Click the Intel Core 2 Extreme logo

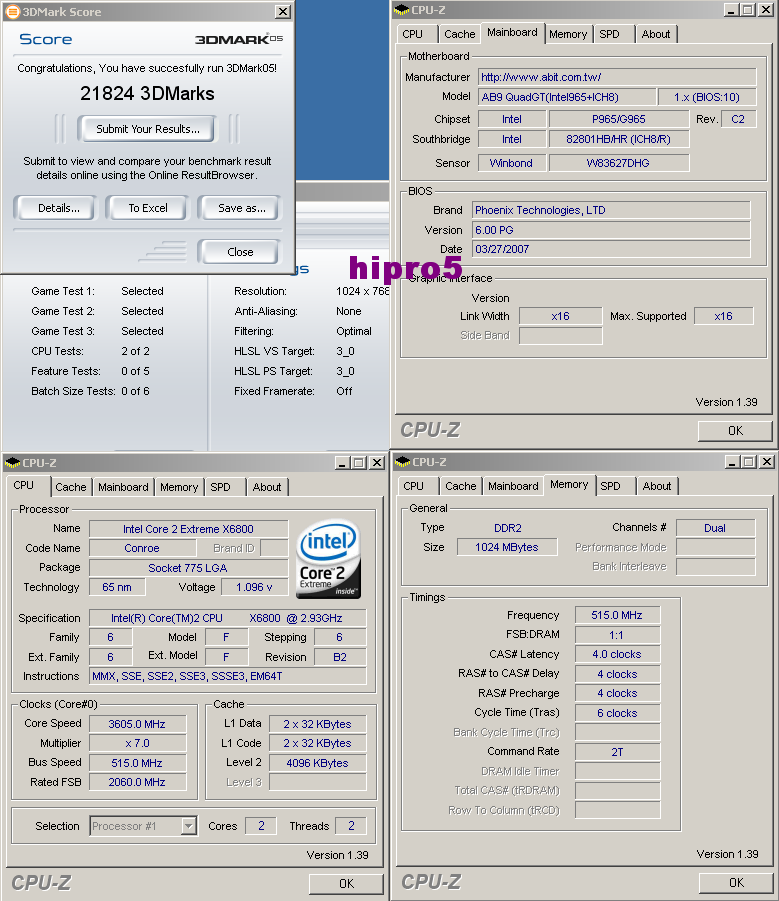click(x=329, y=559)
